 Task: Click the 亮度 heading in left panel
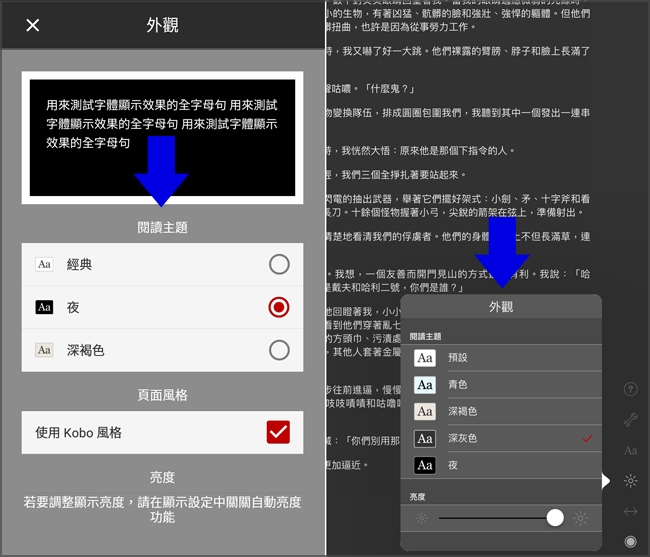[x=162, y=477]
